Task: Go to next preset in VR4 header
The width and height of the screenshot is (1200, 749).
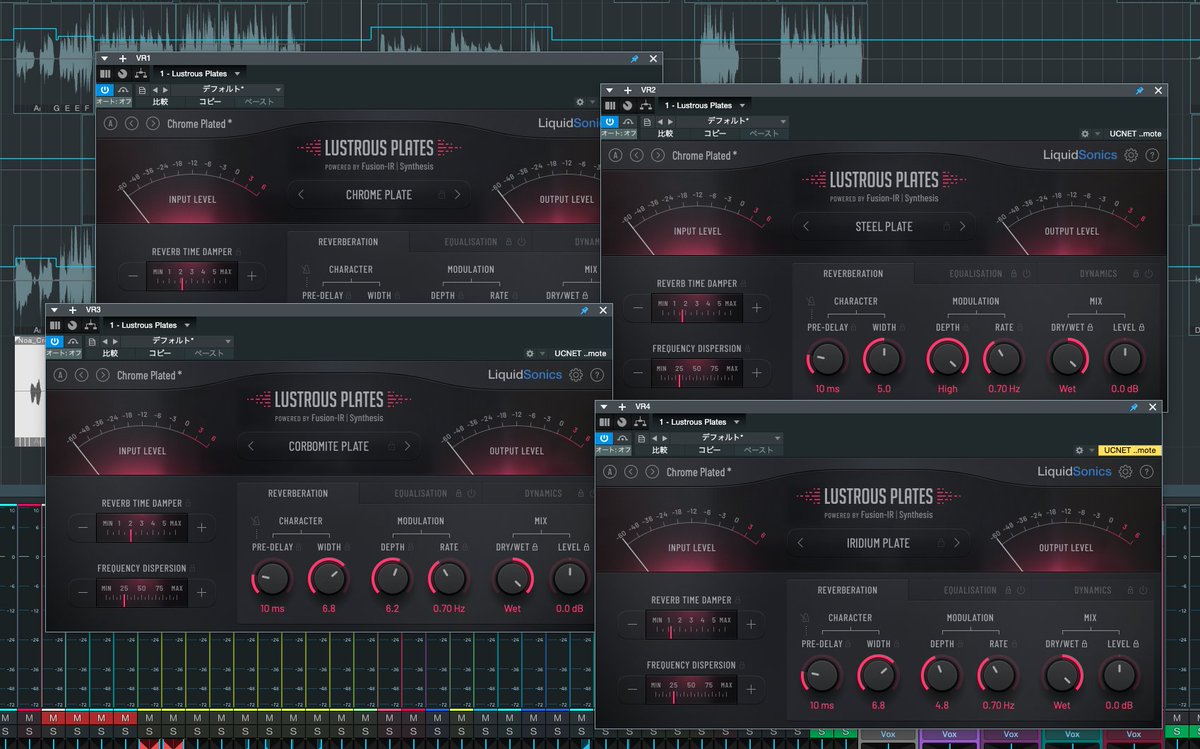Action: [651, 472]
